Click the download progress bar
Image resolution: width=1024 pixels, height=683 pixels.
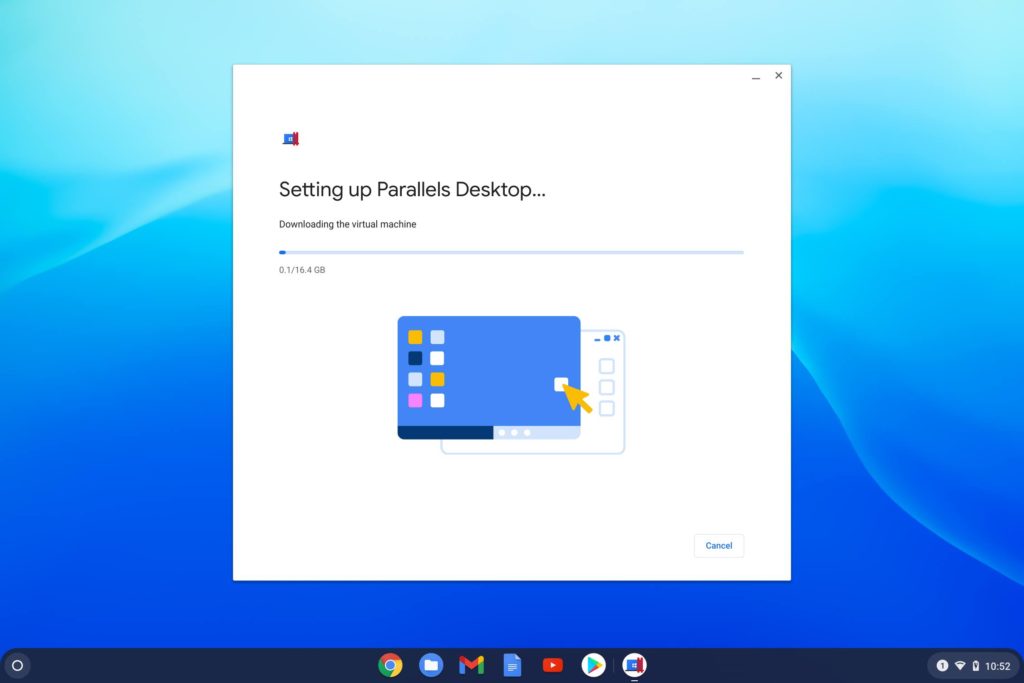tap(511, 252)
